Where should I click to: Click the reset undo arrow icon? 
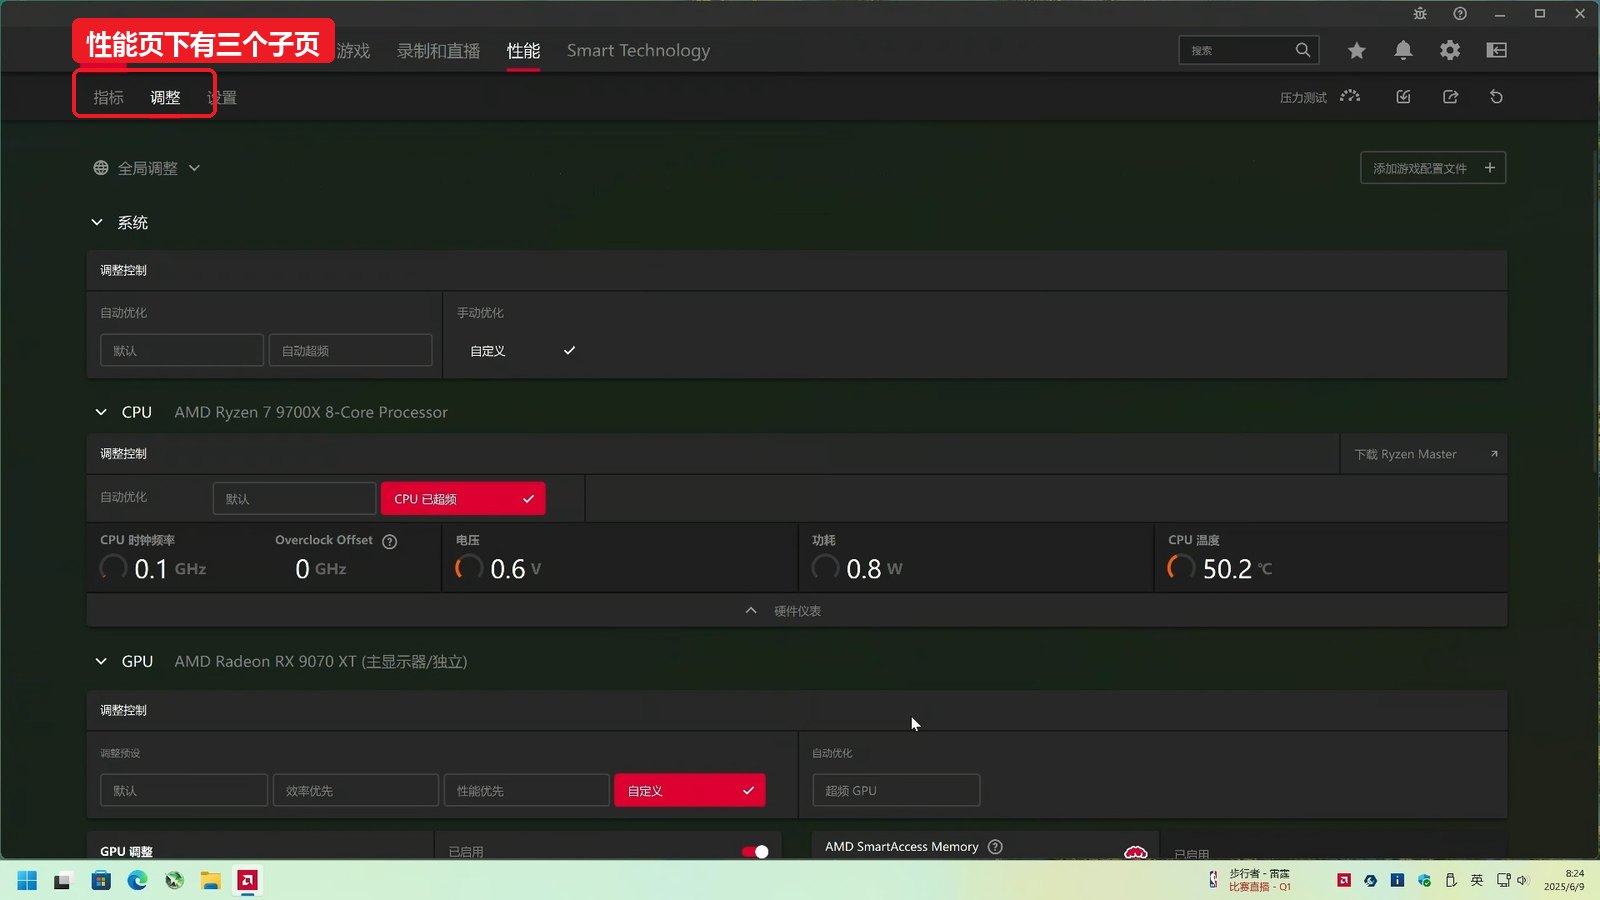point(1496,97)
